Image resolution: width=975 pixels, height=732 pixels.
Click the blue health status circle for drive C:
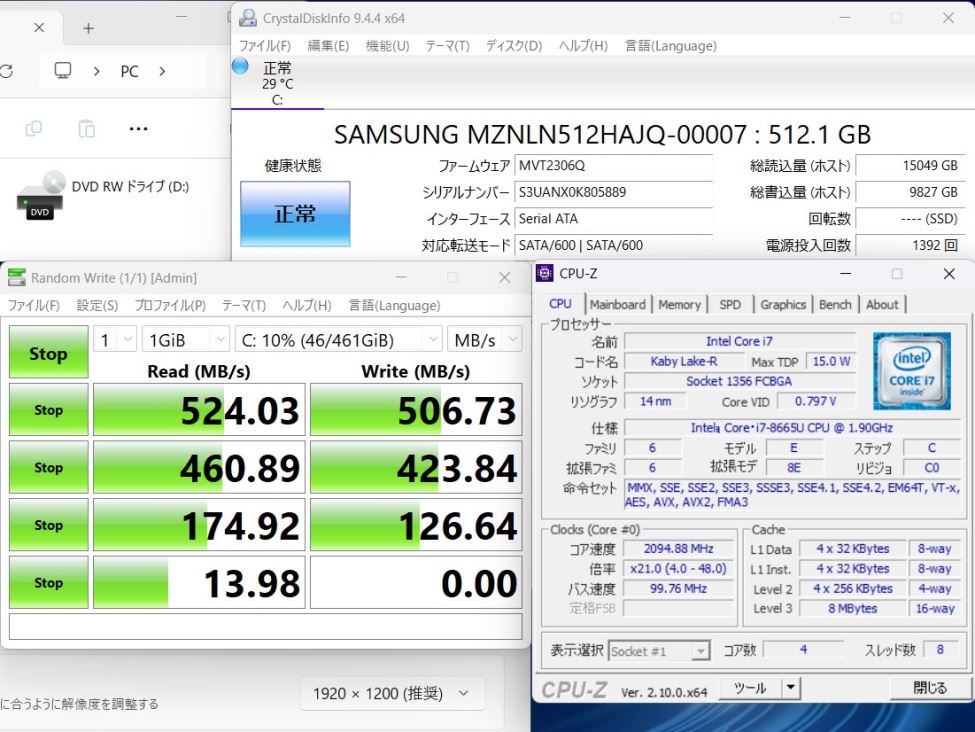click(240, 66)
